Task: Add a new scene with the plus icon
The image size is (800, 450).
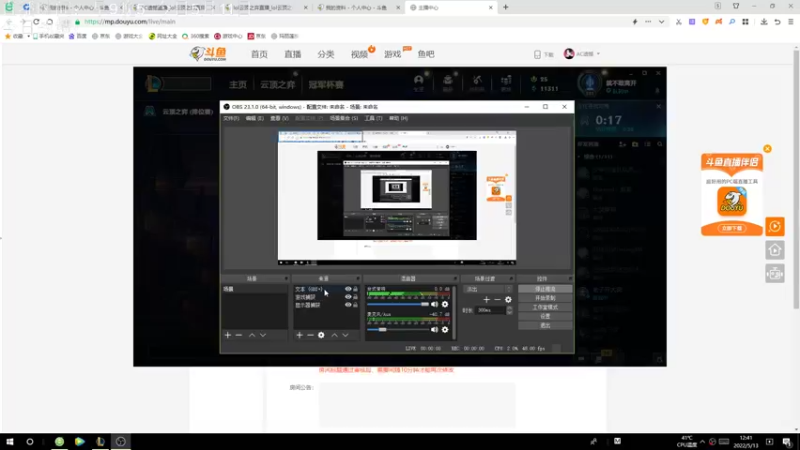Action: 228,335
